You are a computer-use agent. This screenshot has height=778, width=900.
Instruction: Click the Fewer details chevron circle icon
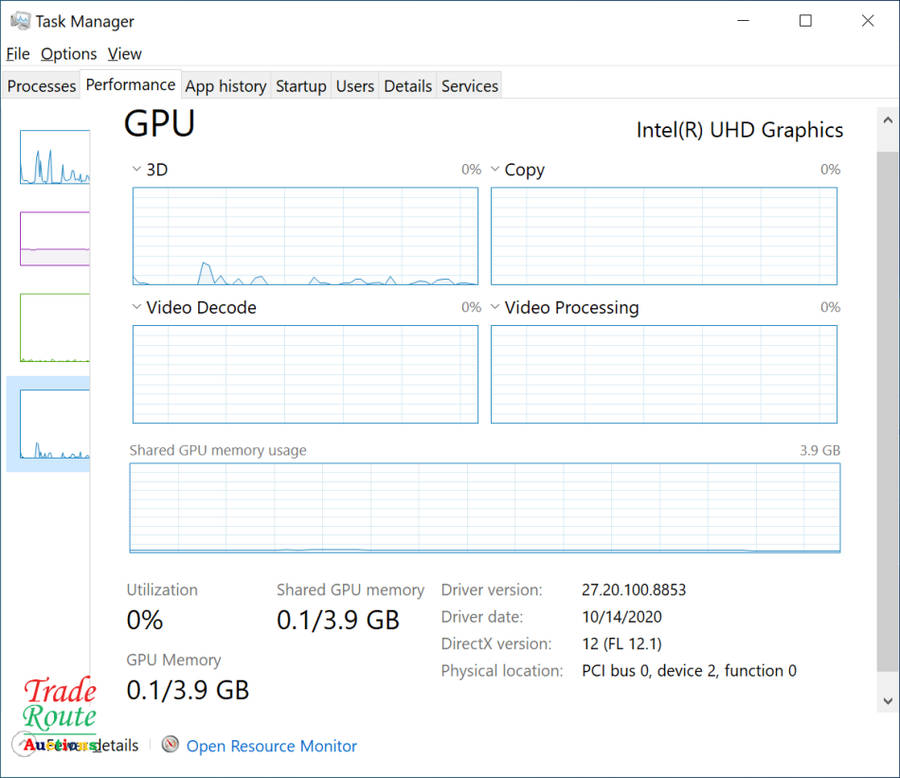(21, 744)
